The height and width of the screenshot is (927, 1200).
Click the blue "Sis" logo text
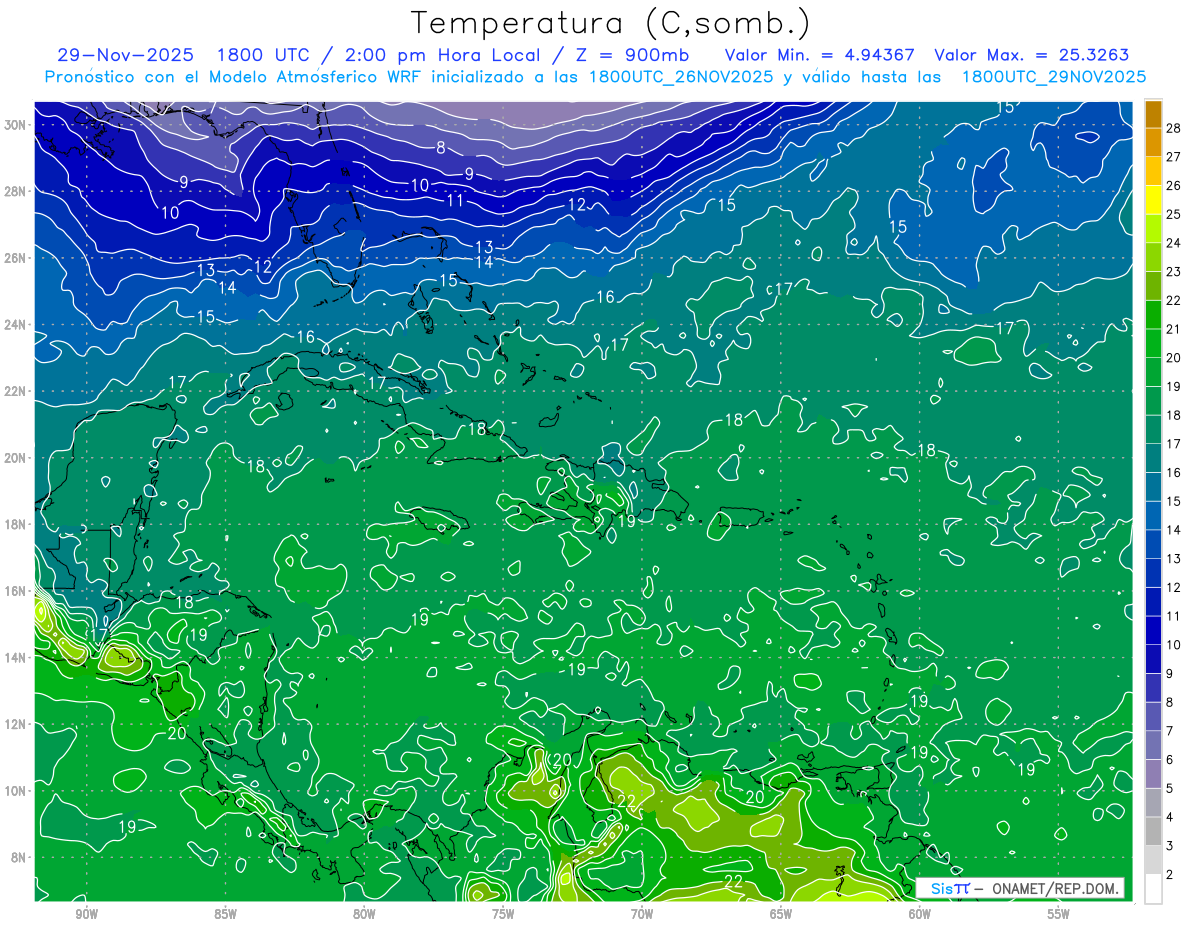coord(942,888)
